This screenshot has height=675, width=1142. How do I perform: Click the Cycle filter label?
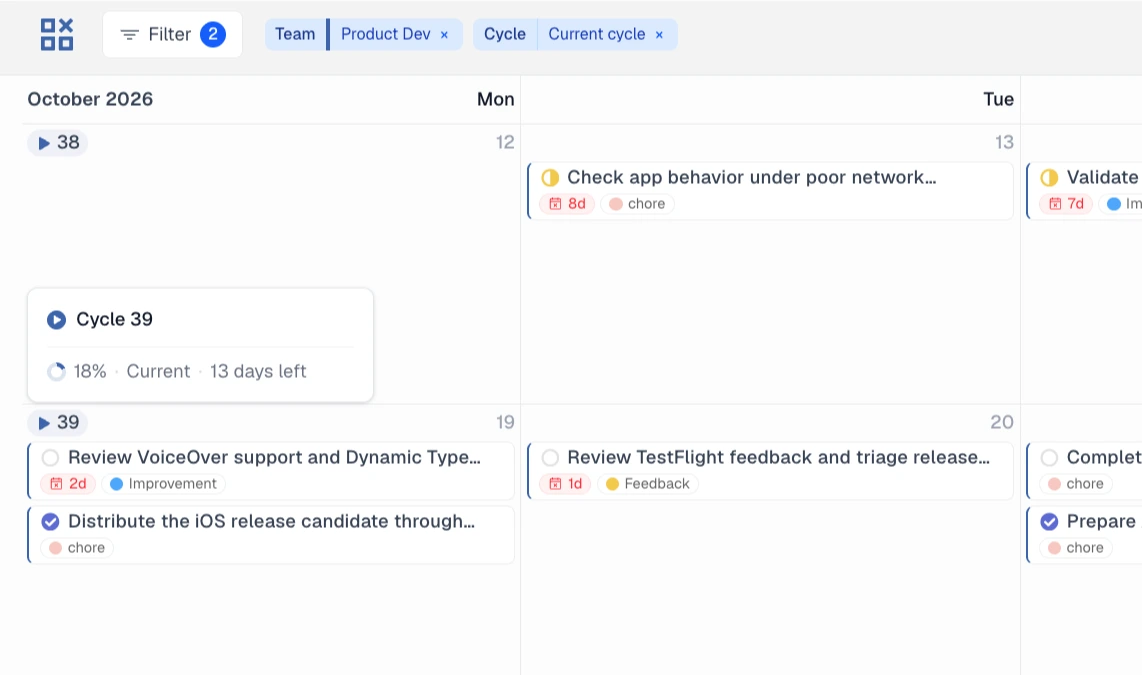click(505, 34)
